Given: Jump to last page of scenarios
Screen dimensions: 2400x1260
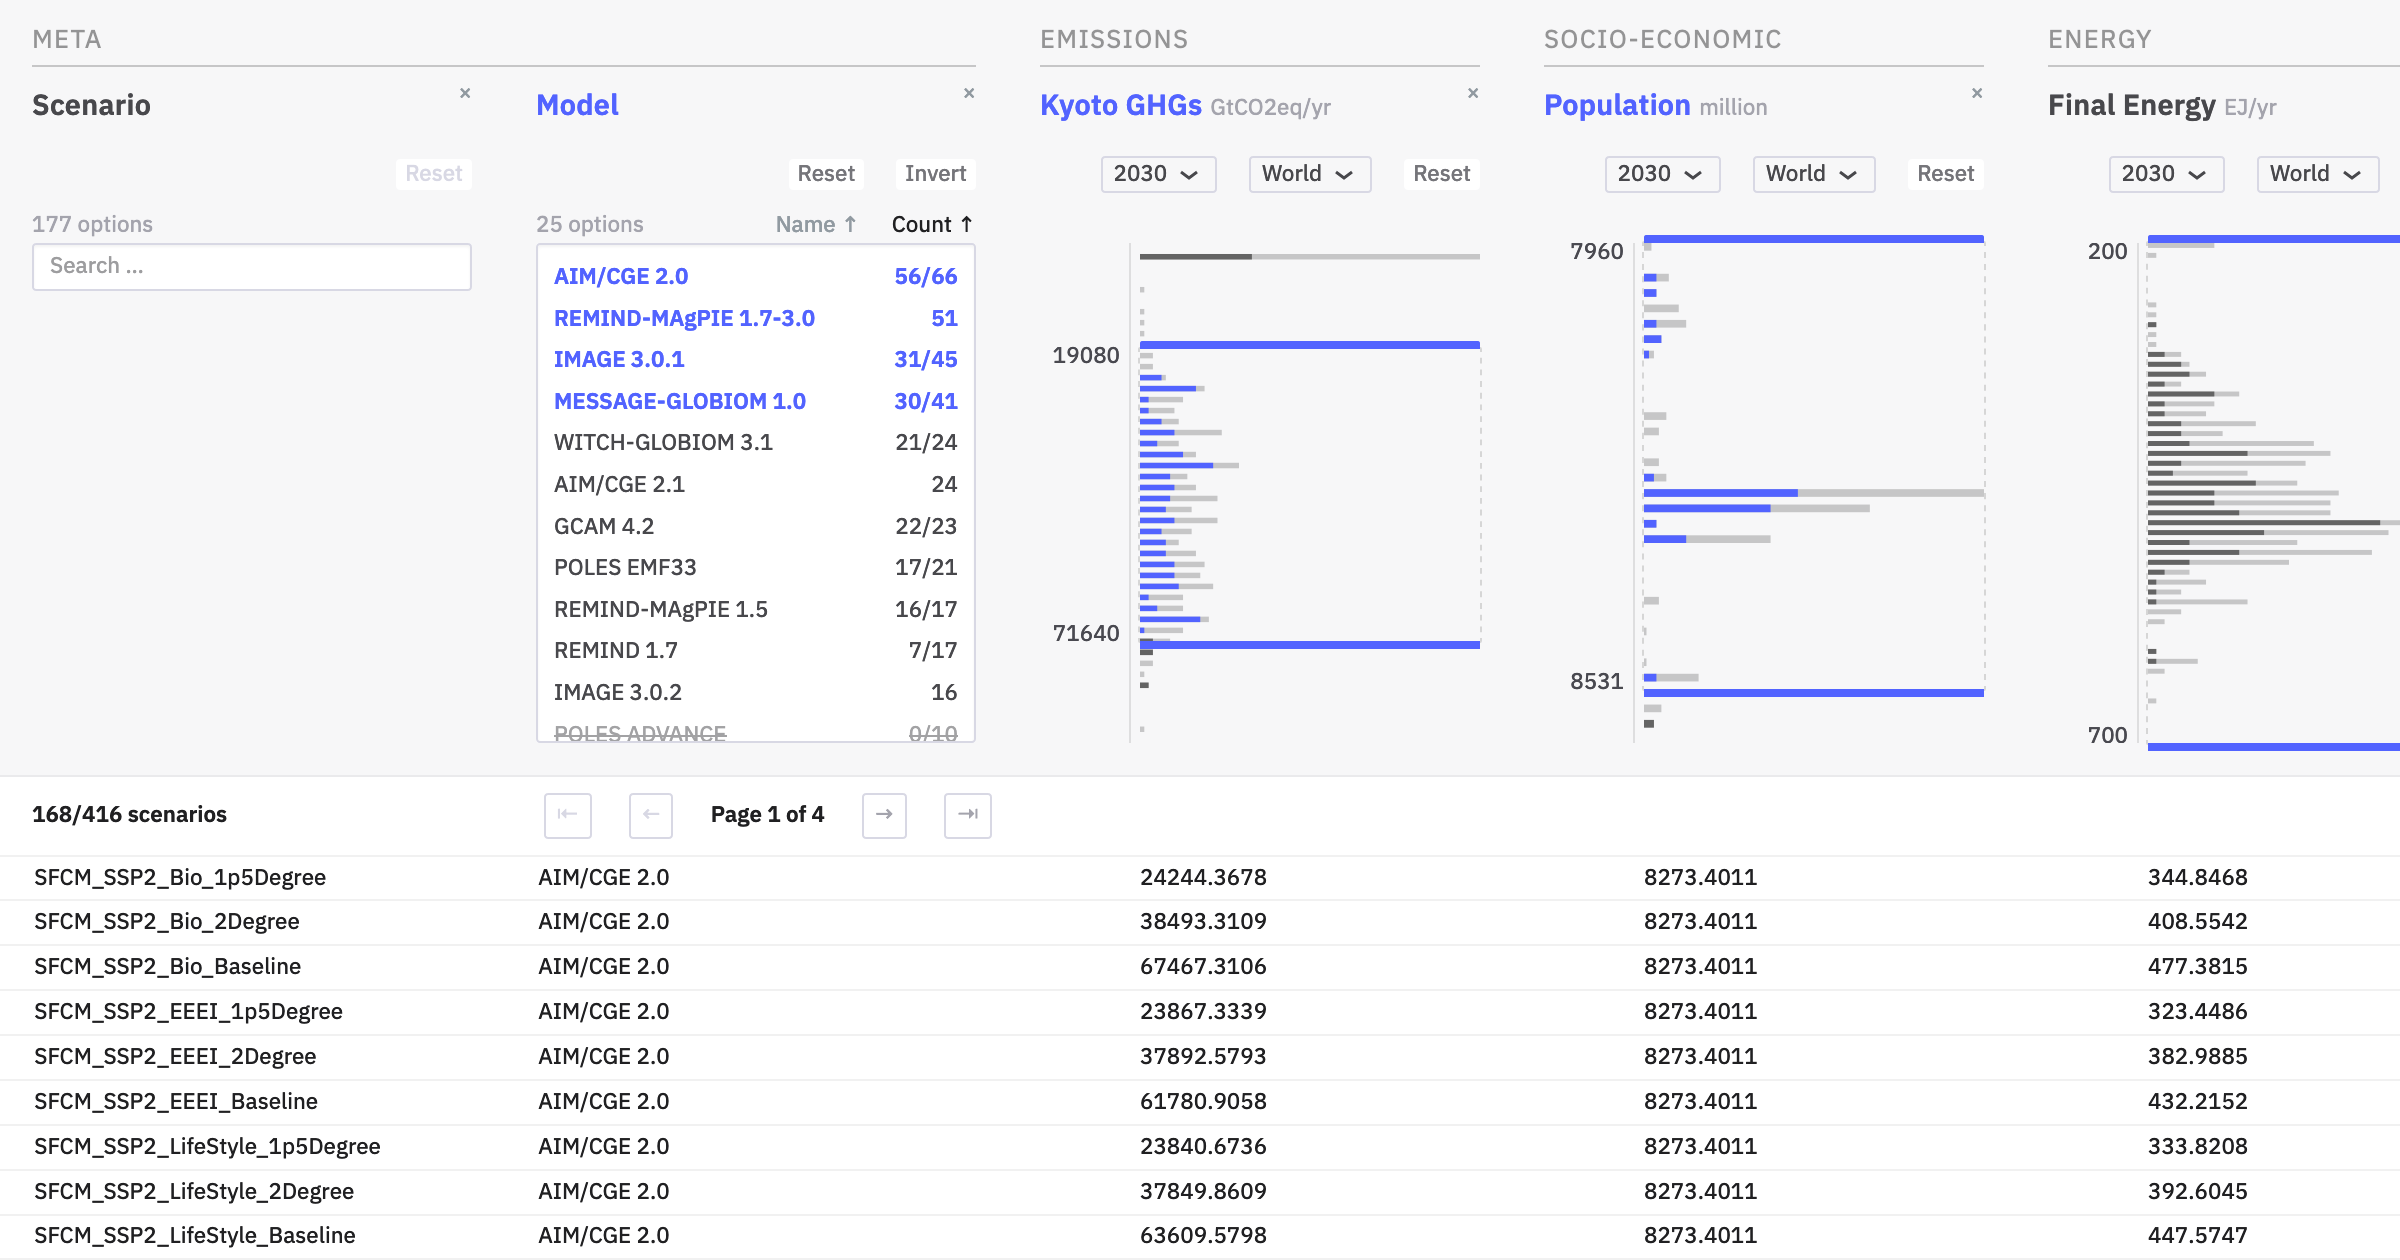Looking at the screenshot, I should pos(968,815).
